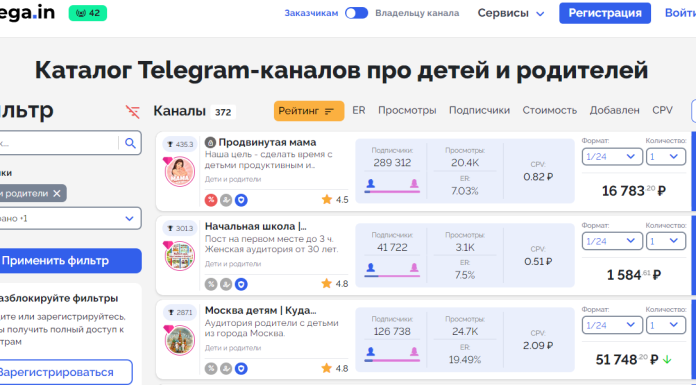Click Применить фильтр button
Viewport: 696px width, 385px height.
tap(70, 261)
